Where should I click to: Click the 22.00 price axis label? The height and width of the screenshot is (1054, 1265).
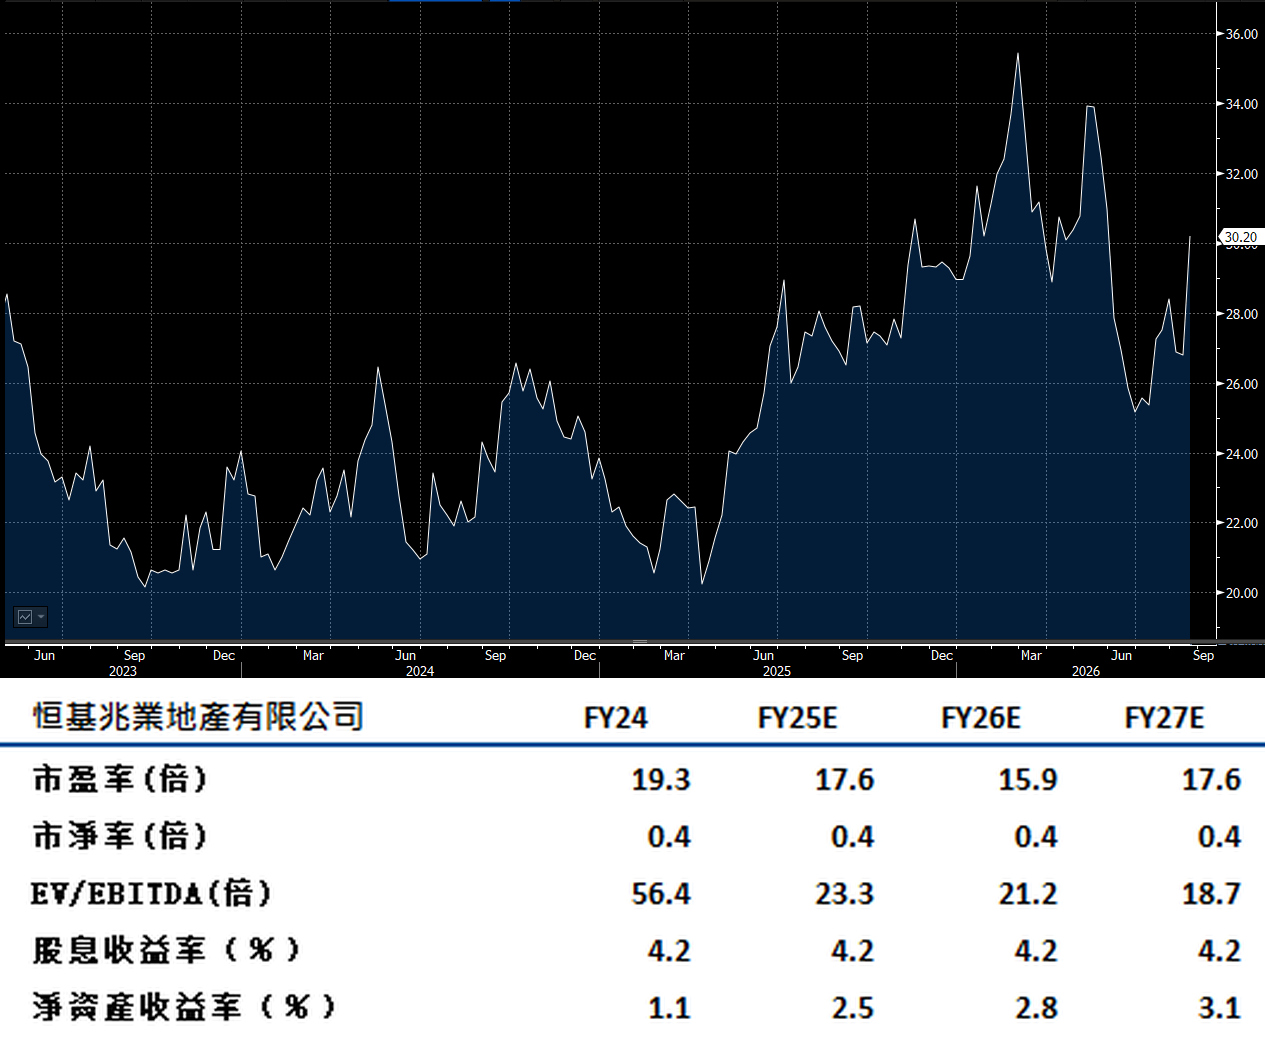click(x=1242, y=523)
